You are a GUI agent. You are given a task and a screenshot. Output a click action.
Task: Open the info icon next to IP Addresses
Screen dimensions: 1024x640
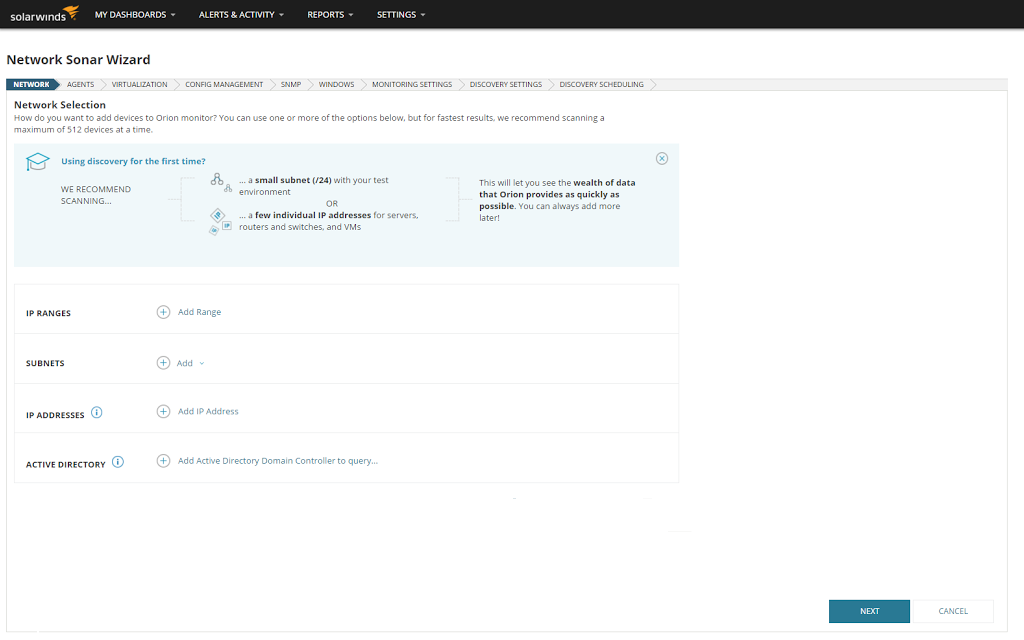[97, 412]
